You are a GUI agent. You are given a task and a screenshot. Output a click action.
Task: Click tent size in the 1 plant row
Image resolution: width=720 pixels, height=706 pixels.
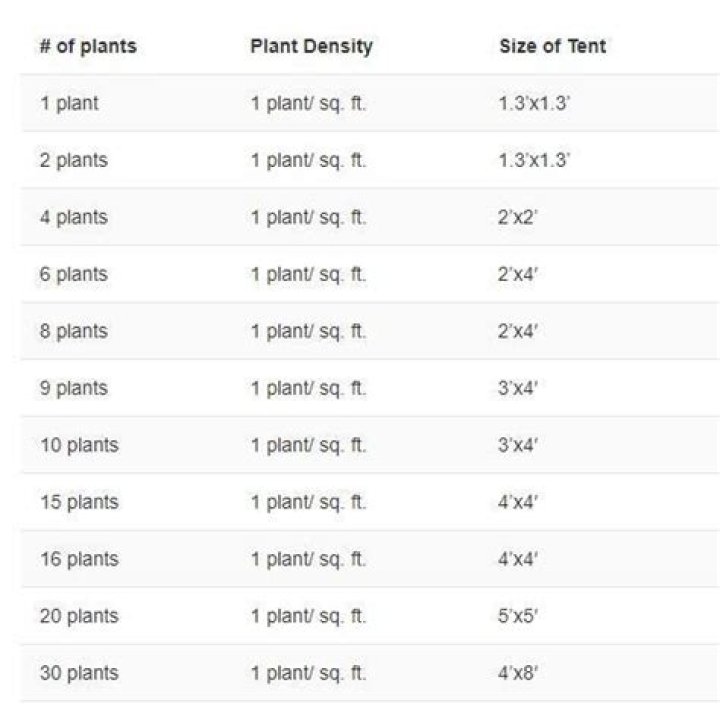[534, 103]
